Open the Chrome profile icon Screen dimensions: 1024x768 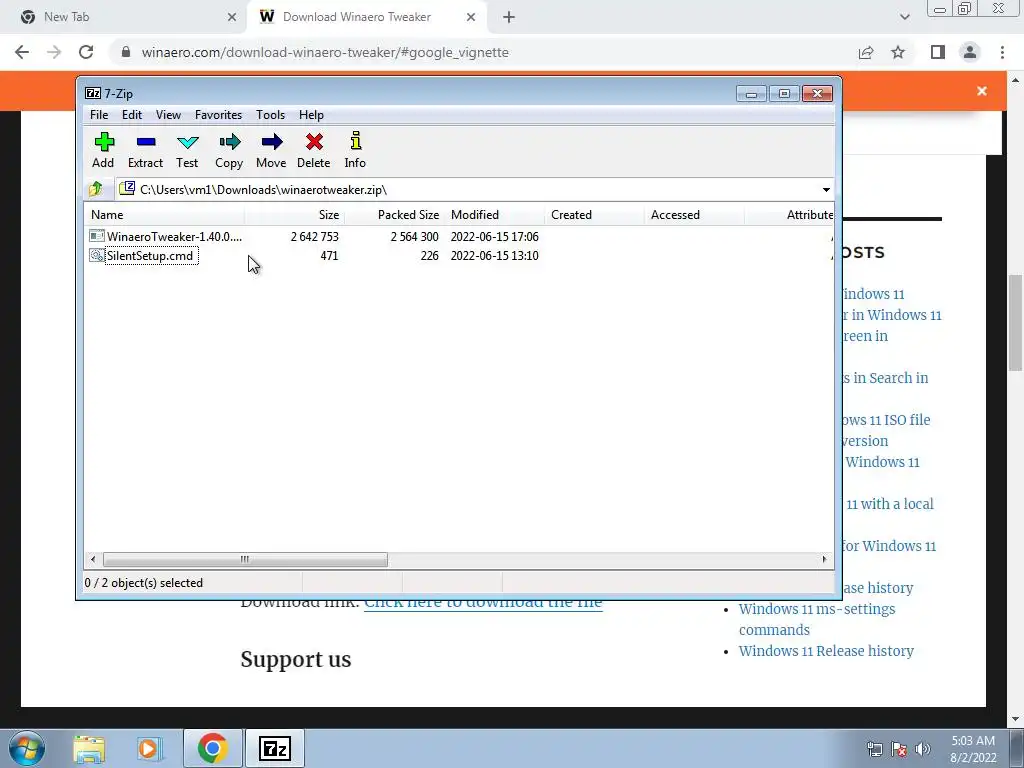(x=970, y=52)
